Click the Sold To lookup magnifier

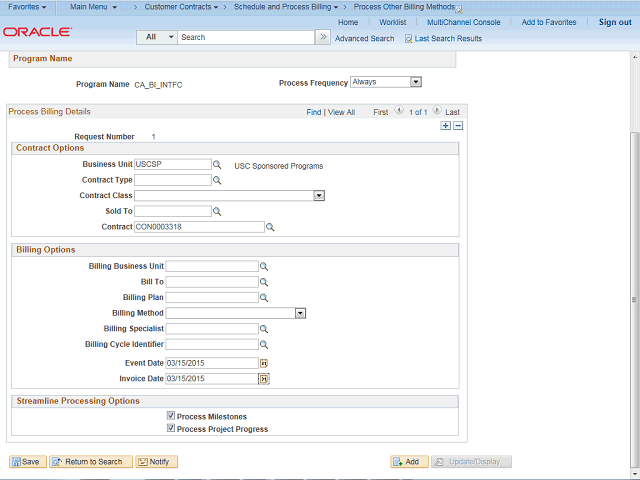pyautogui.click(x=217, y=212)
